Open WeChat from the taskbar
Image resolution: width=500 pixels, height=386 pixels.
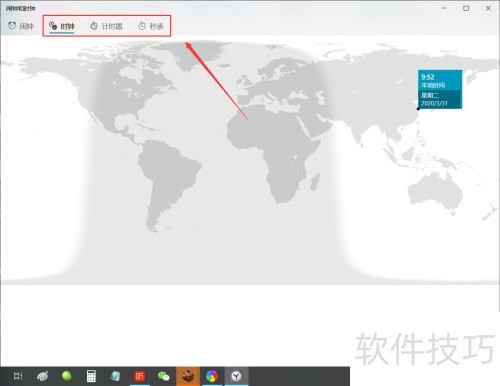[x=164, y=376]
